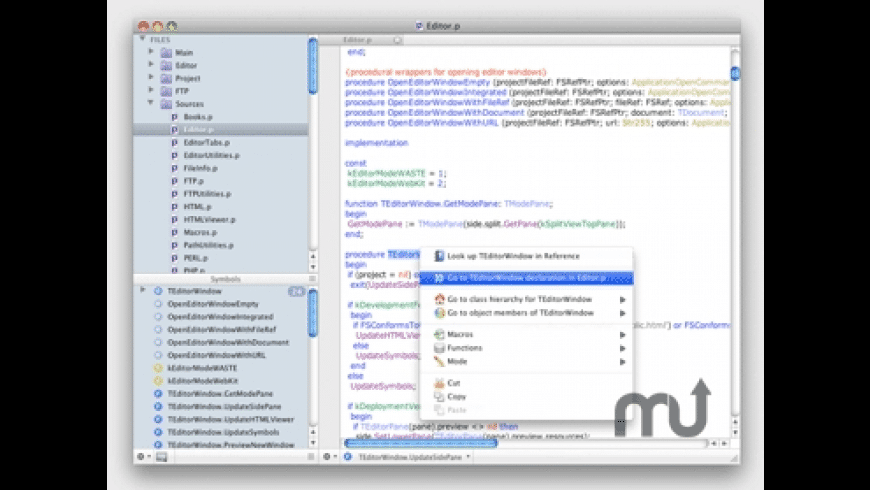Click the Functions icon in context menu
Screen dimensions: 870x490
point(439,348)
